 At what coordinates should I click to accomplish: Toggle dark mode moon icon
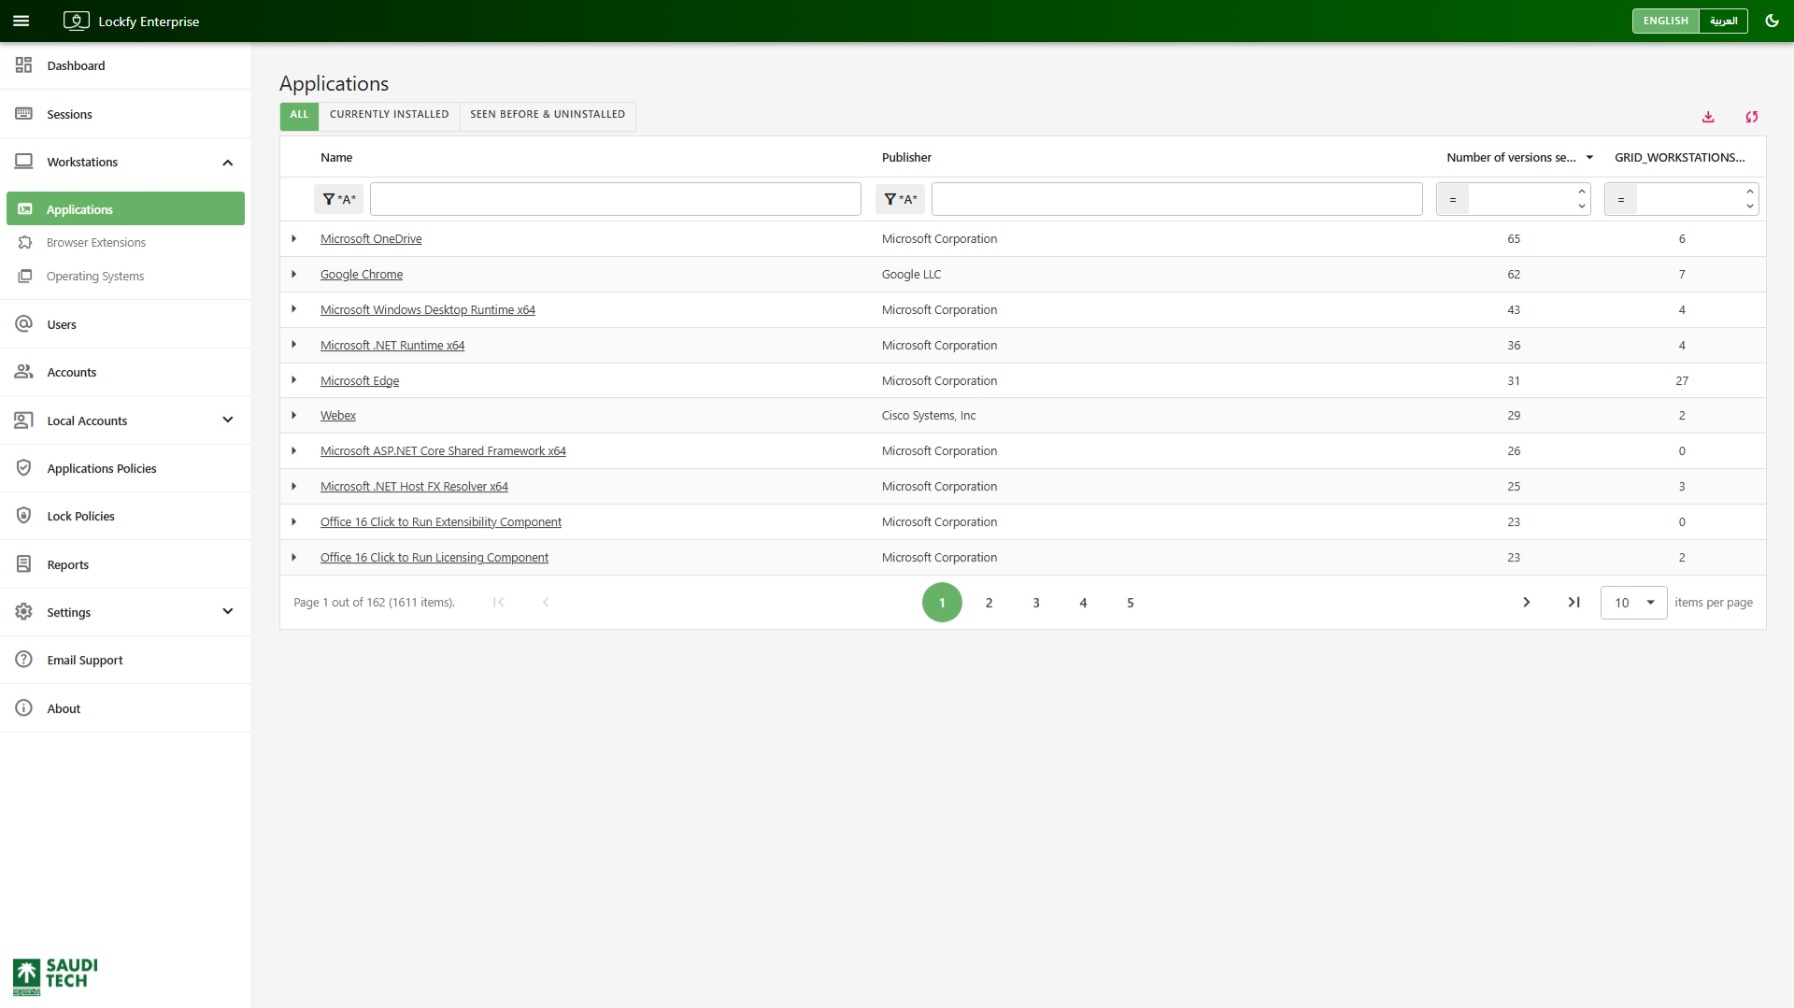pyautogui.click(x=1771, y=21)
